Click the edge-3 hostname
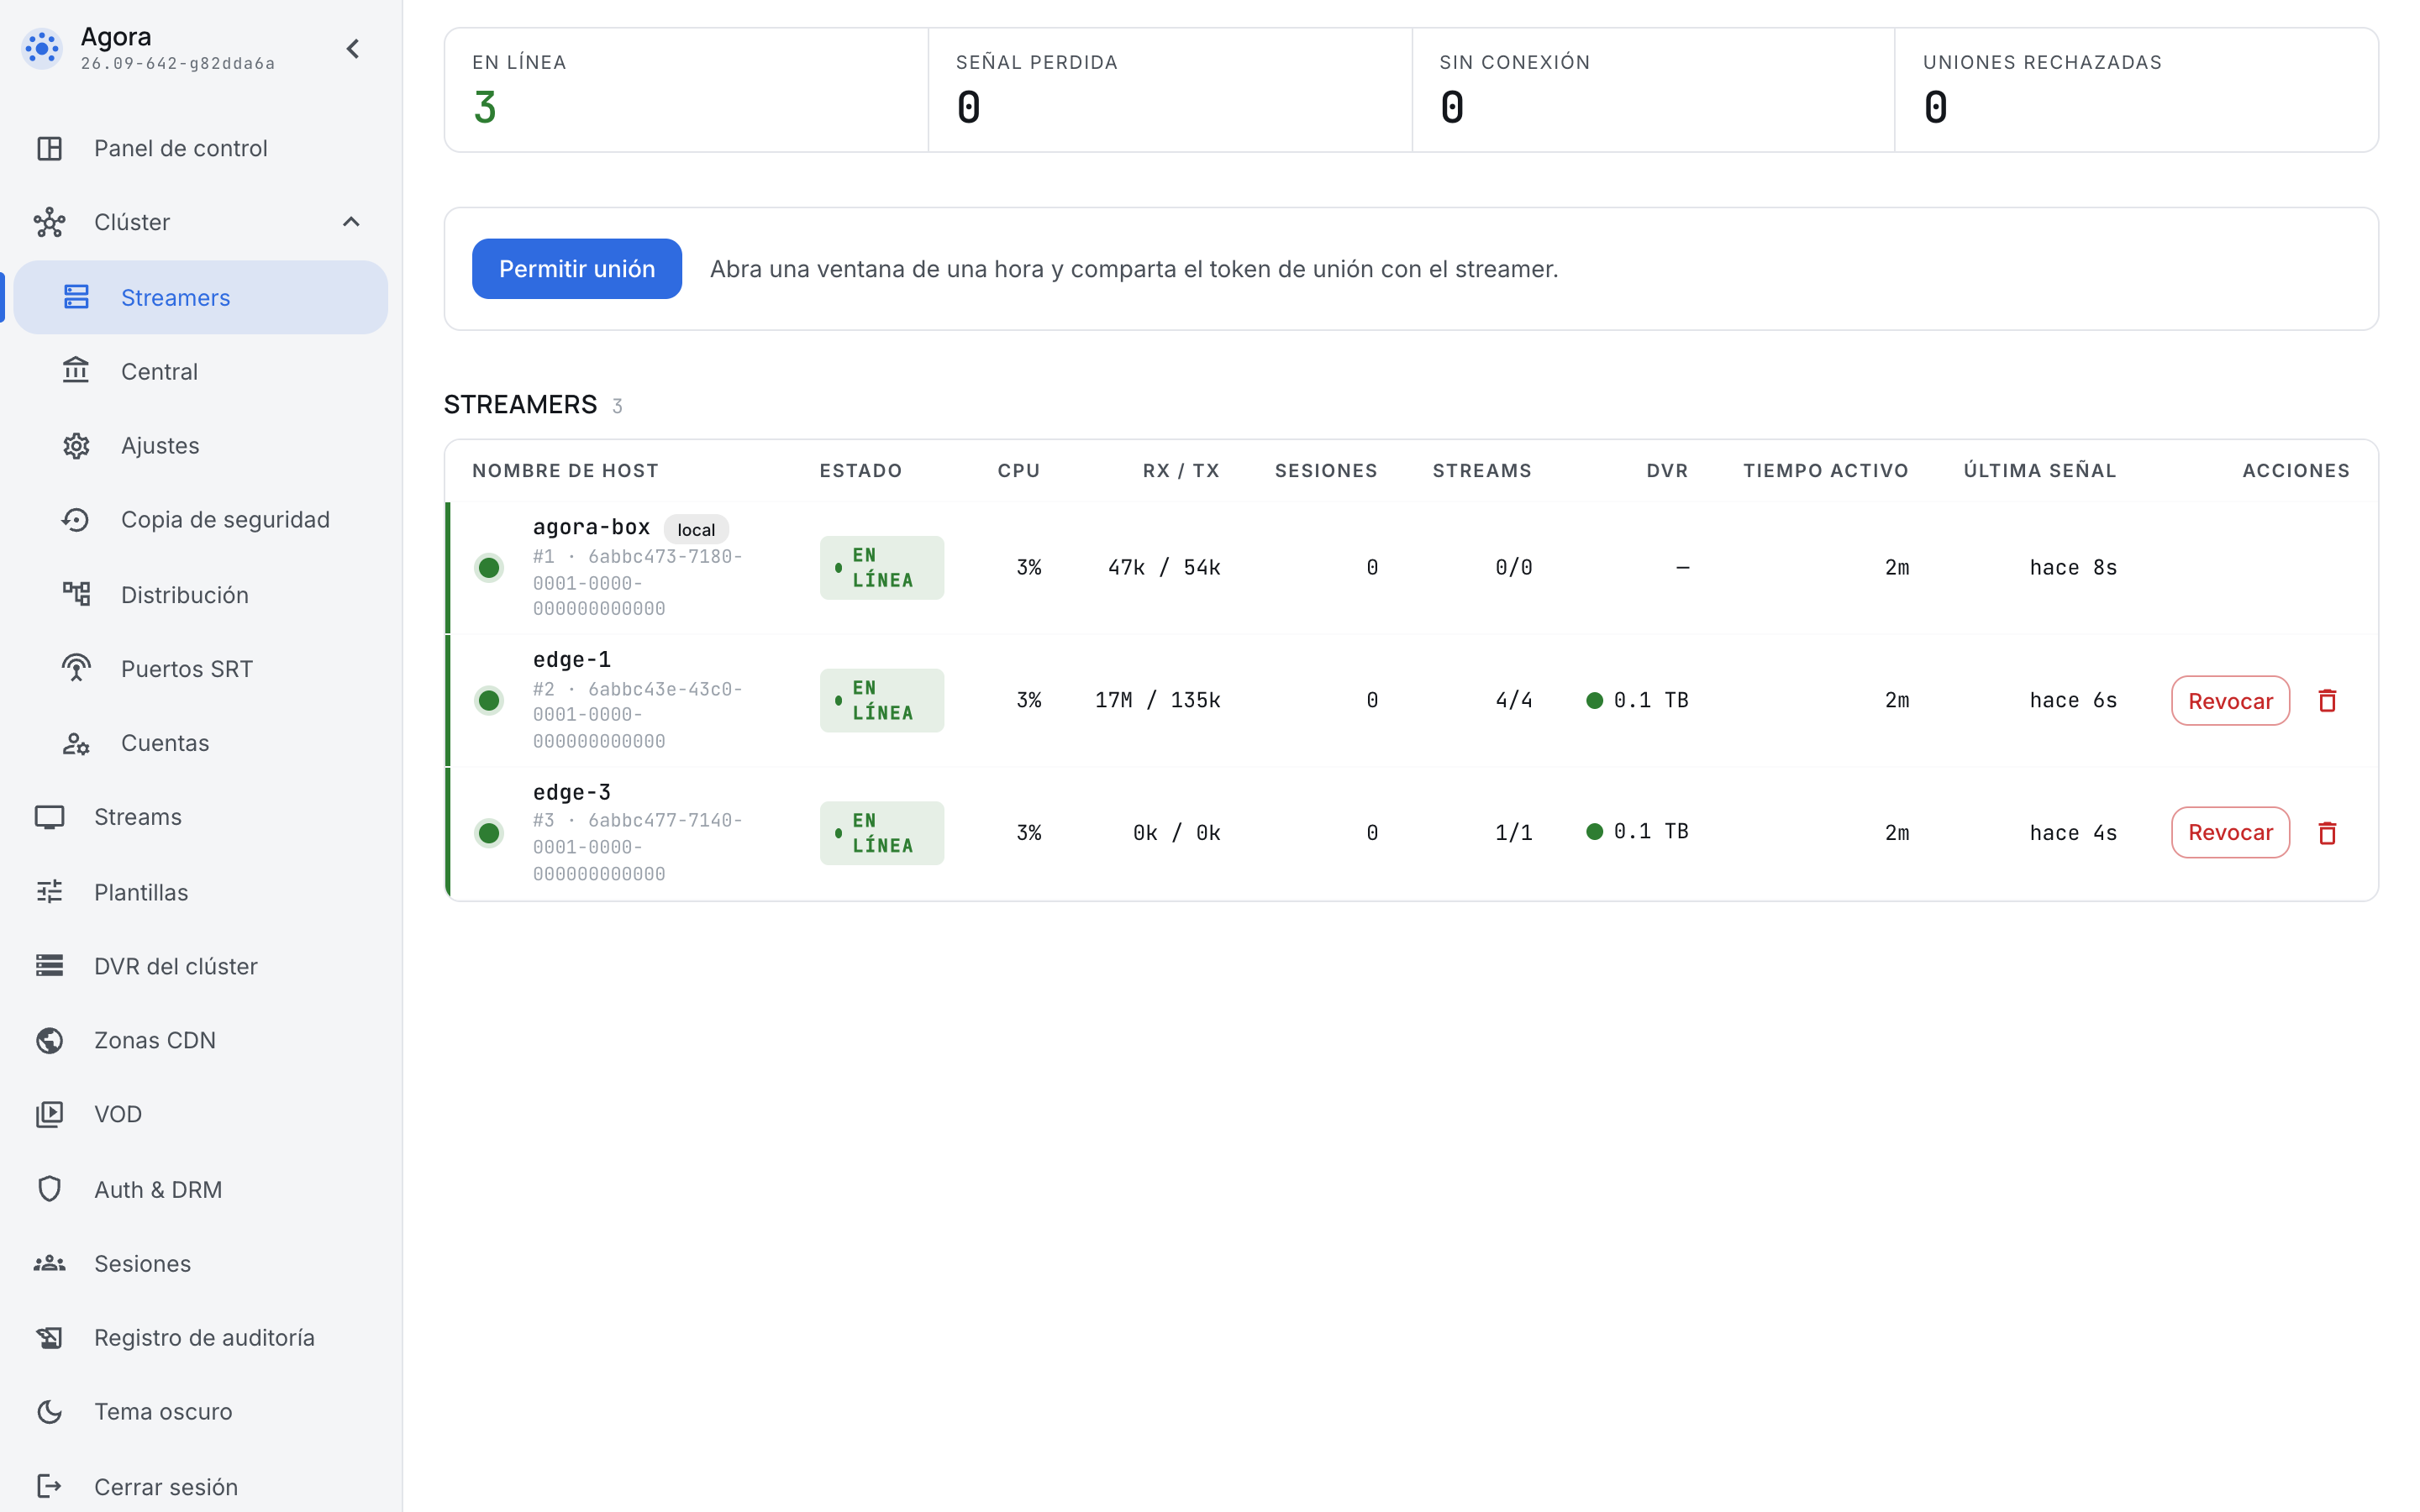Viewport: 2420px width, 1512px height. 572,792
